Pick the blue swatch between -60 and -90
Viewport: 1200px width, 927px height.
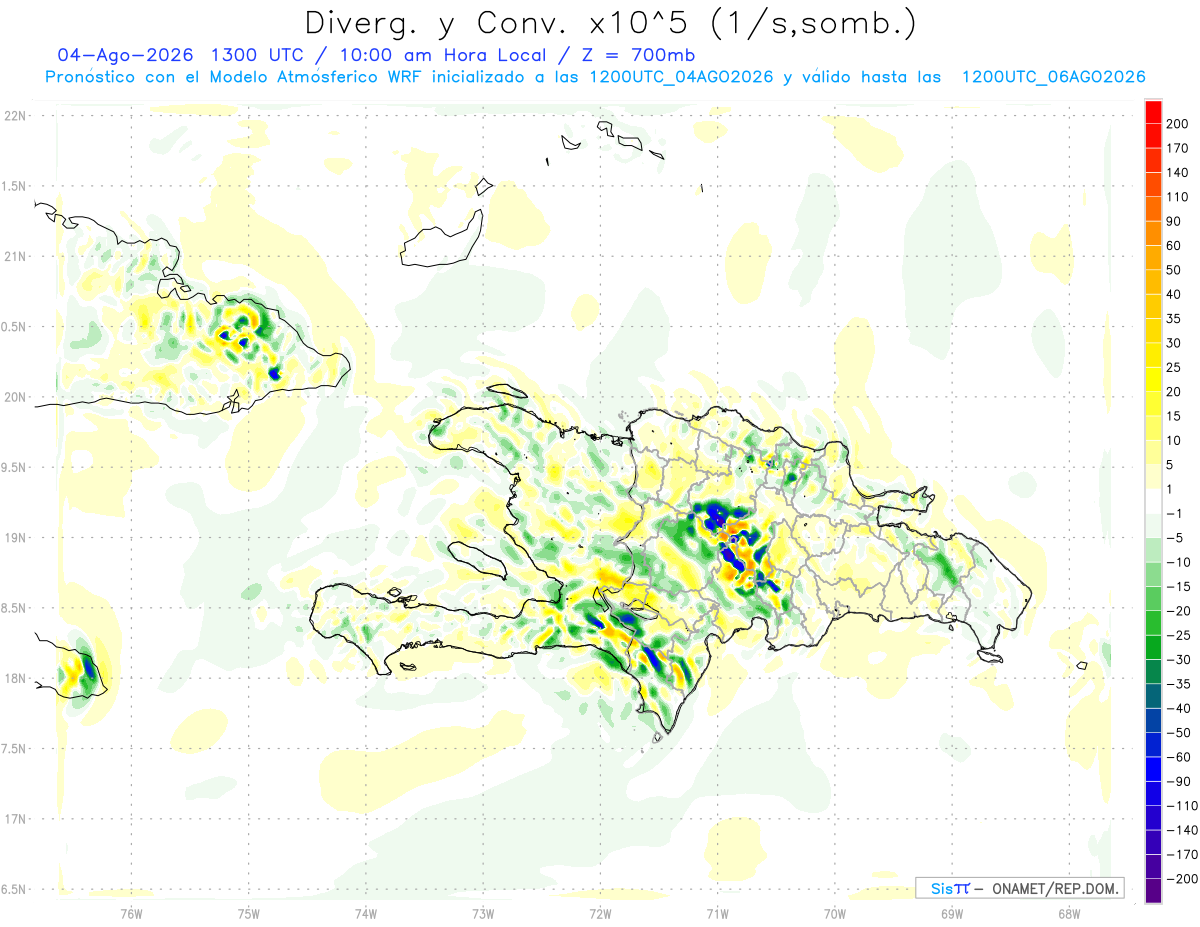point(1153,768)
